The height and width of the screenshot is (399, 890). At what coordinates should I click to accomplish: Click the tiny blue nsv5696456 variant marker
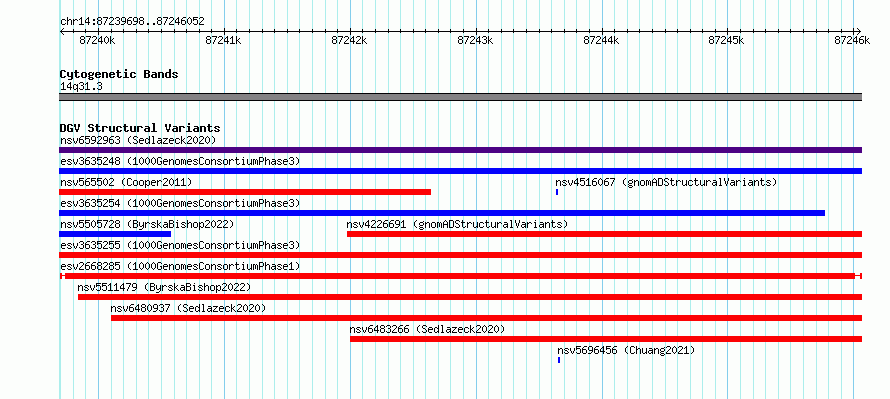559,360
